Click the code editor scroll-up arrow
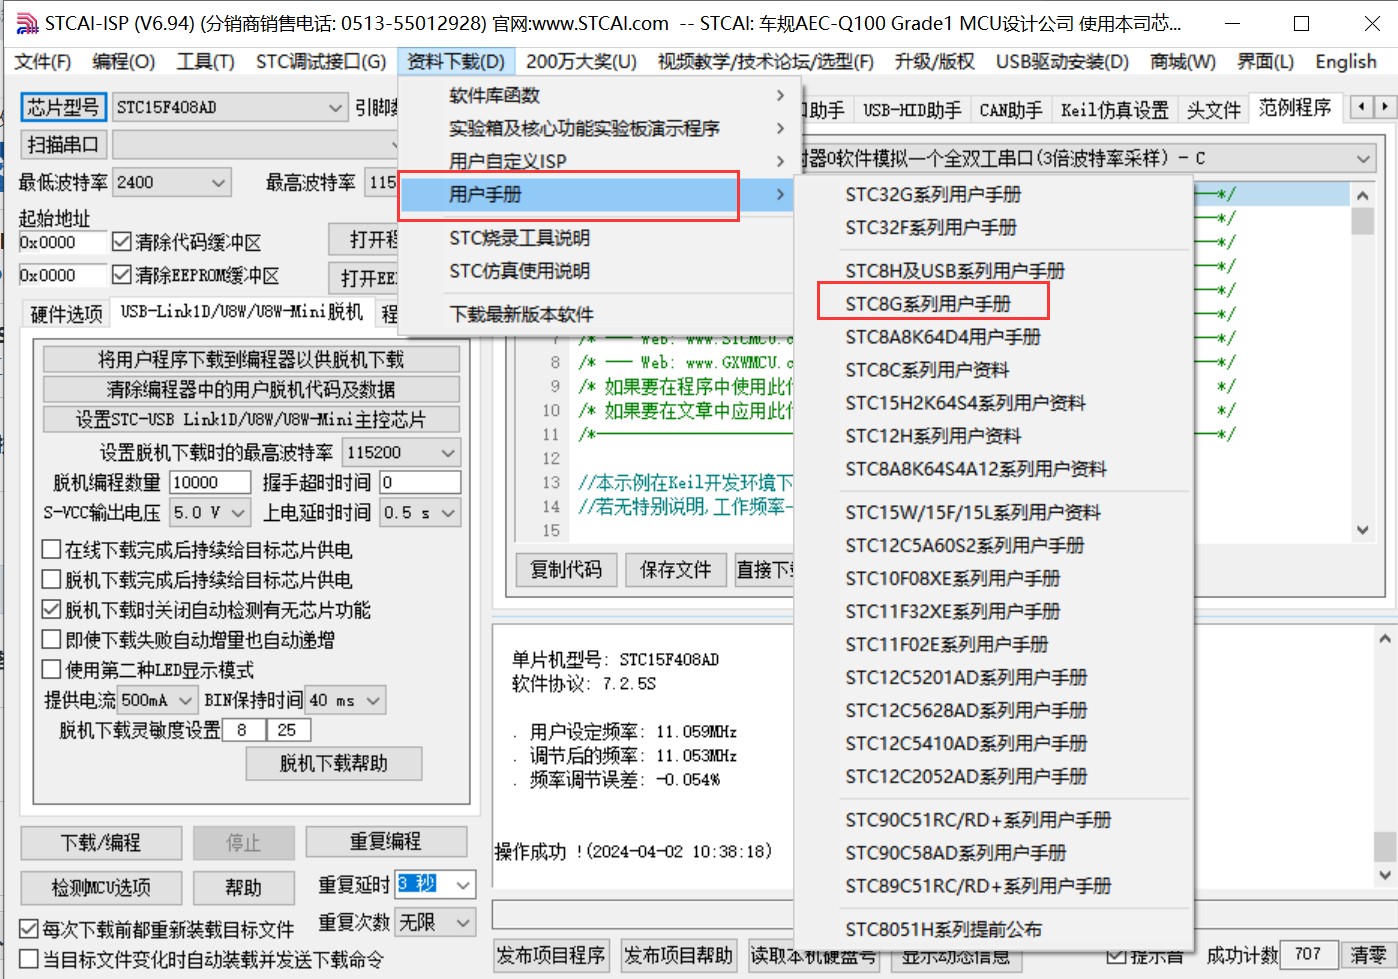1398x979 pixels. coord(1363,194)
